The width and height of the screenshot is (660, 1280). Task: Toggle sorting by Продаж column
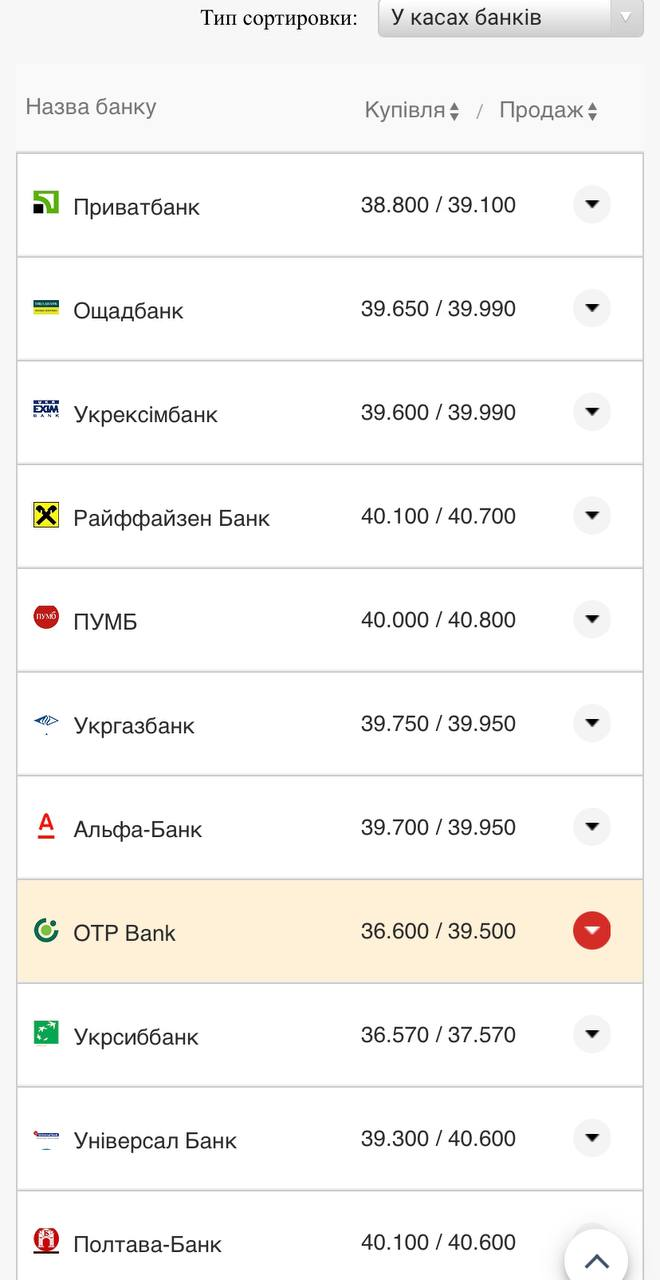coord(548,111)
